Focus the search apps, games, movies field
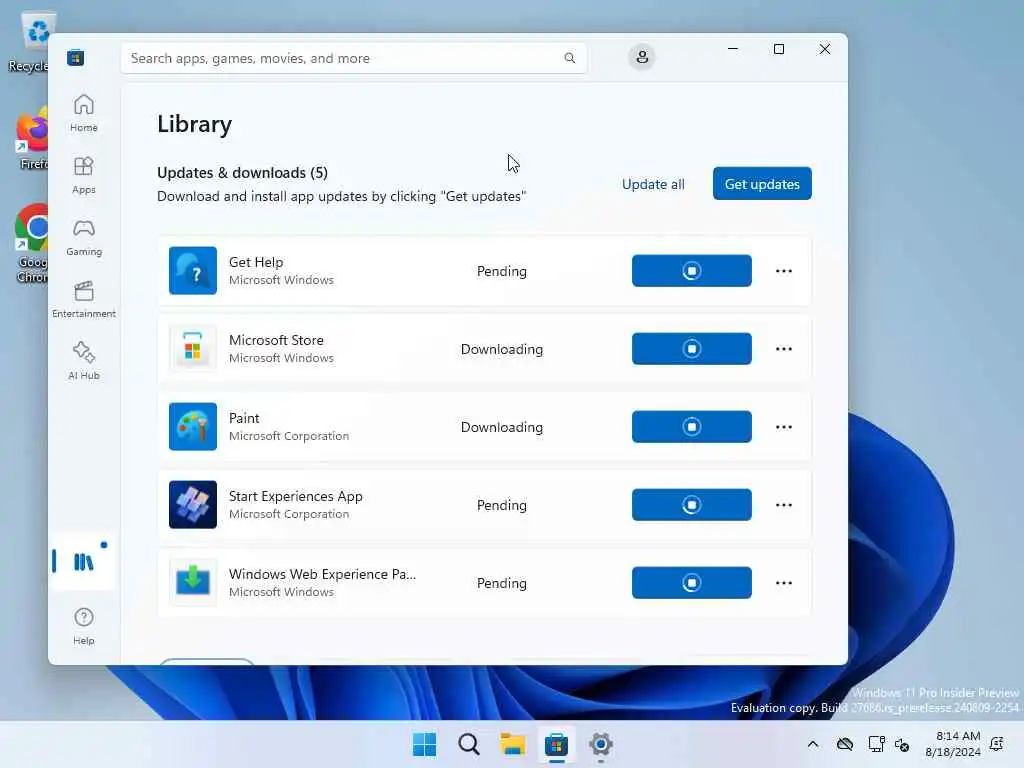This screenshot has height=768, width=1024. click(x=353, y=58)
